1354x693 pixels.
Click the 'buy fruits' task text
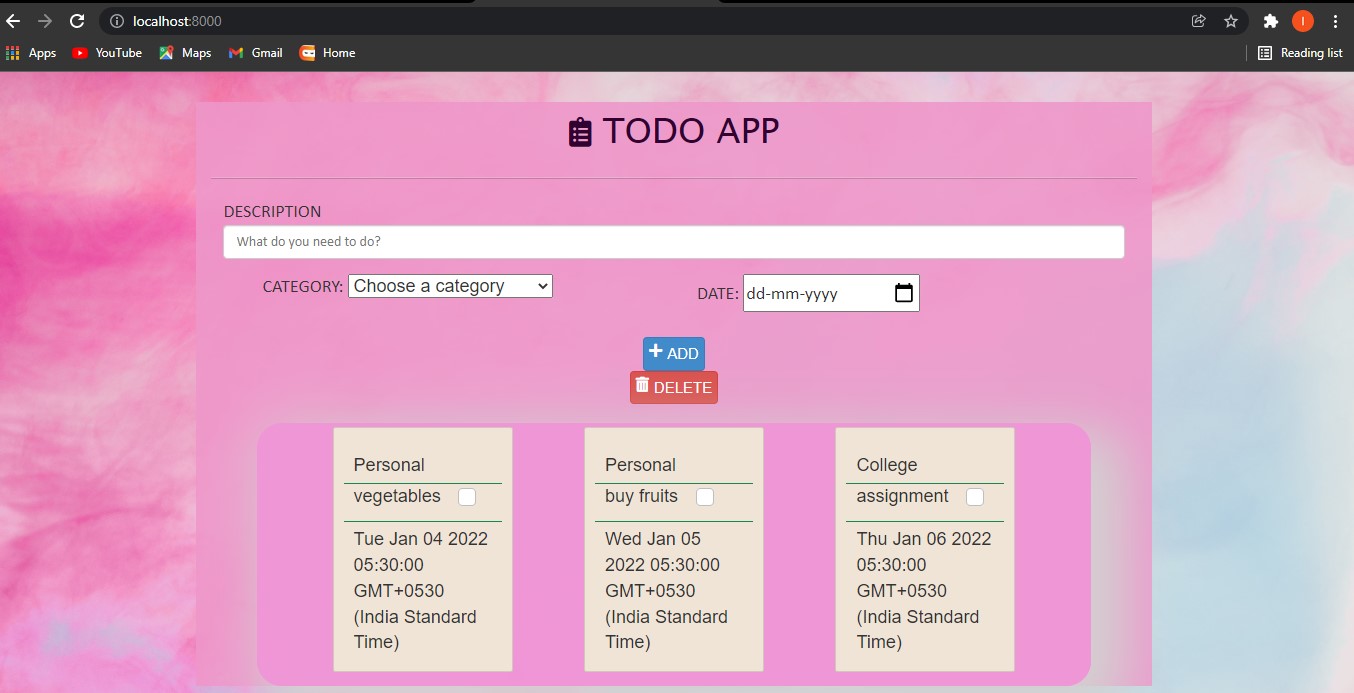point(641,496)
